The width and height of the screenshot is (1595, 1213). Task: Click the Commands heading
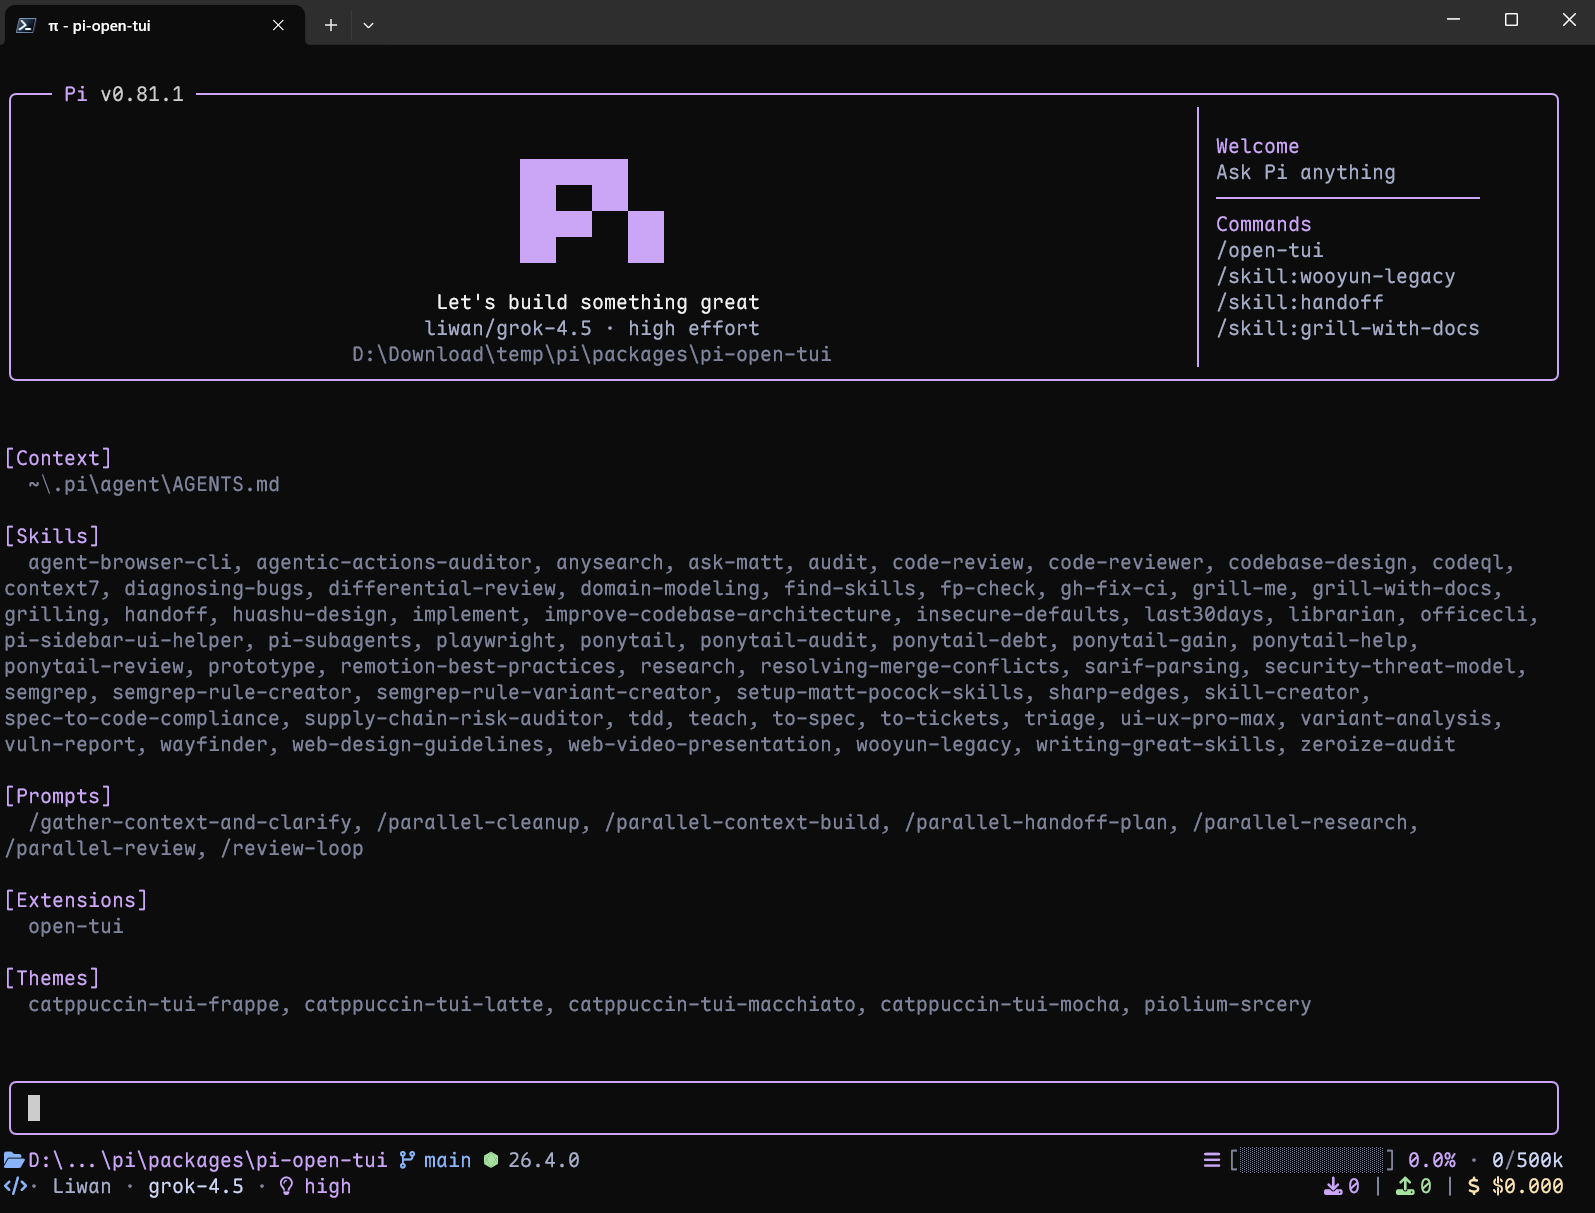pos(1264,224)
